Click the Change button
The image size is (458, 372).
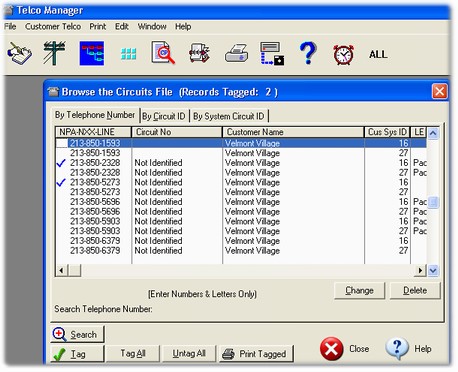(x=359, y=291)
